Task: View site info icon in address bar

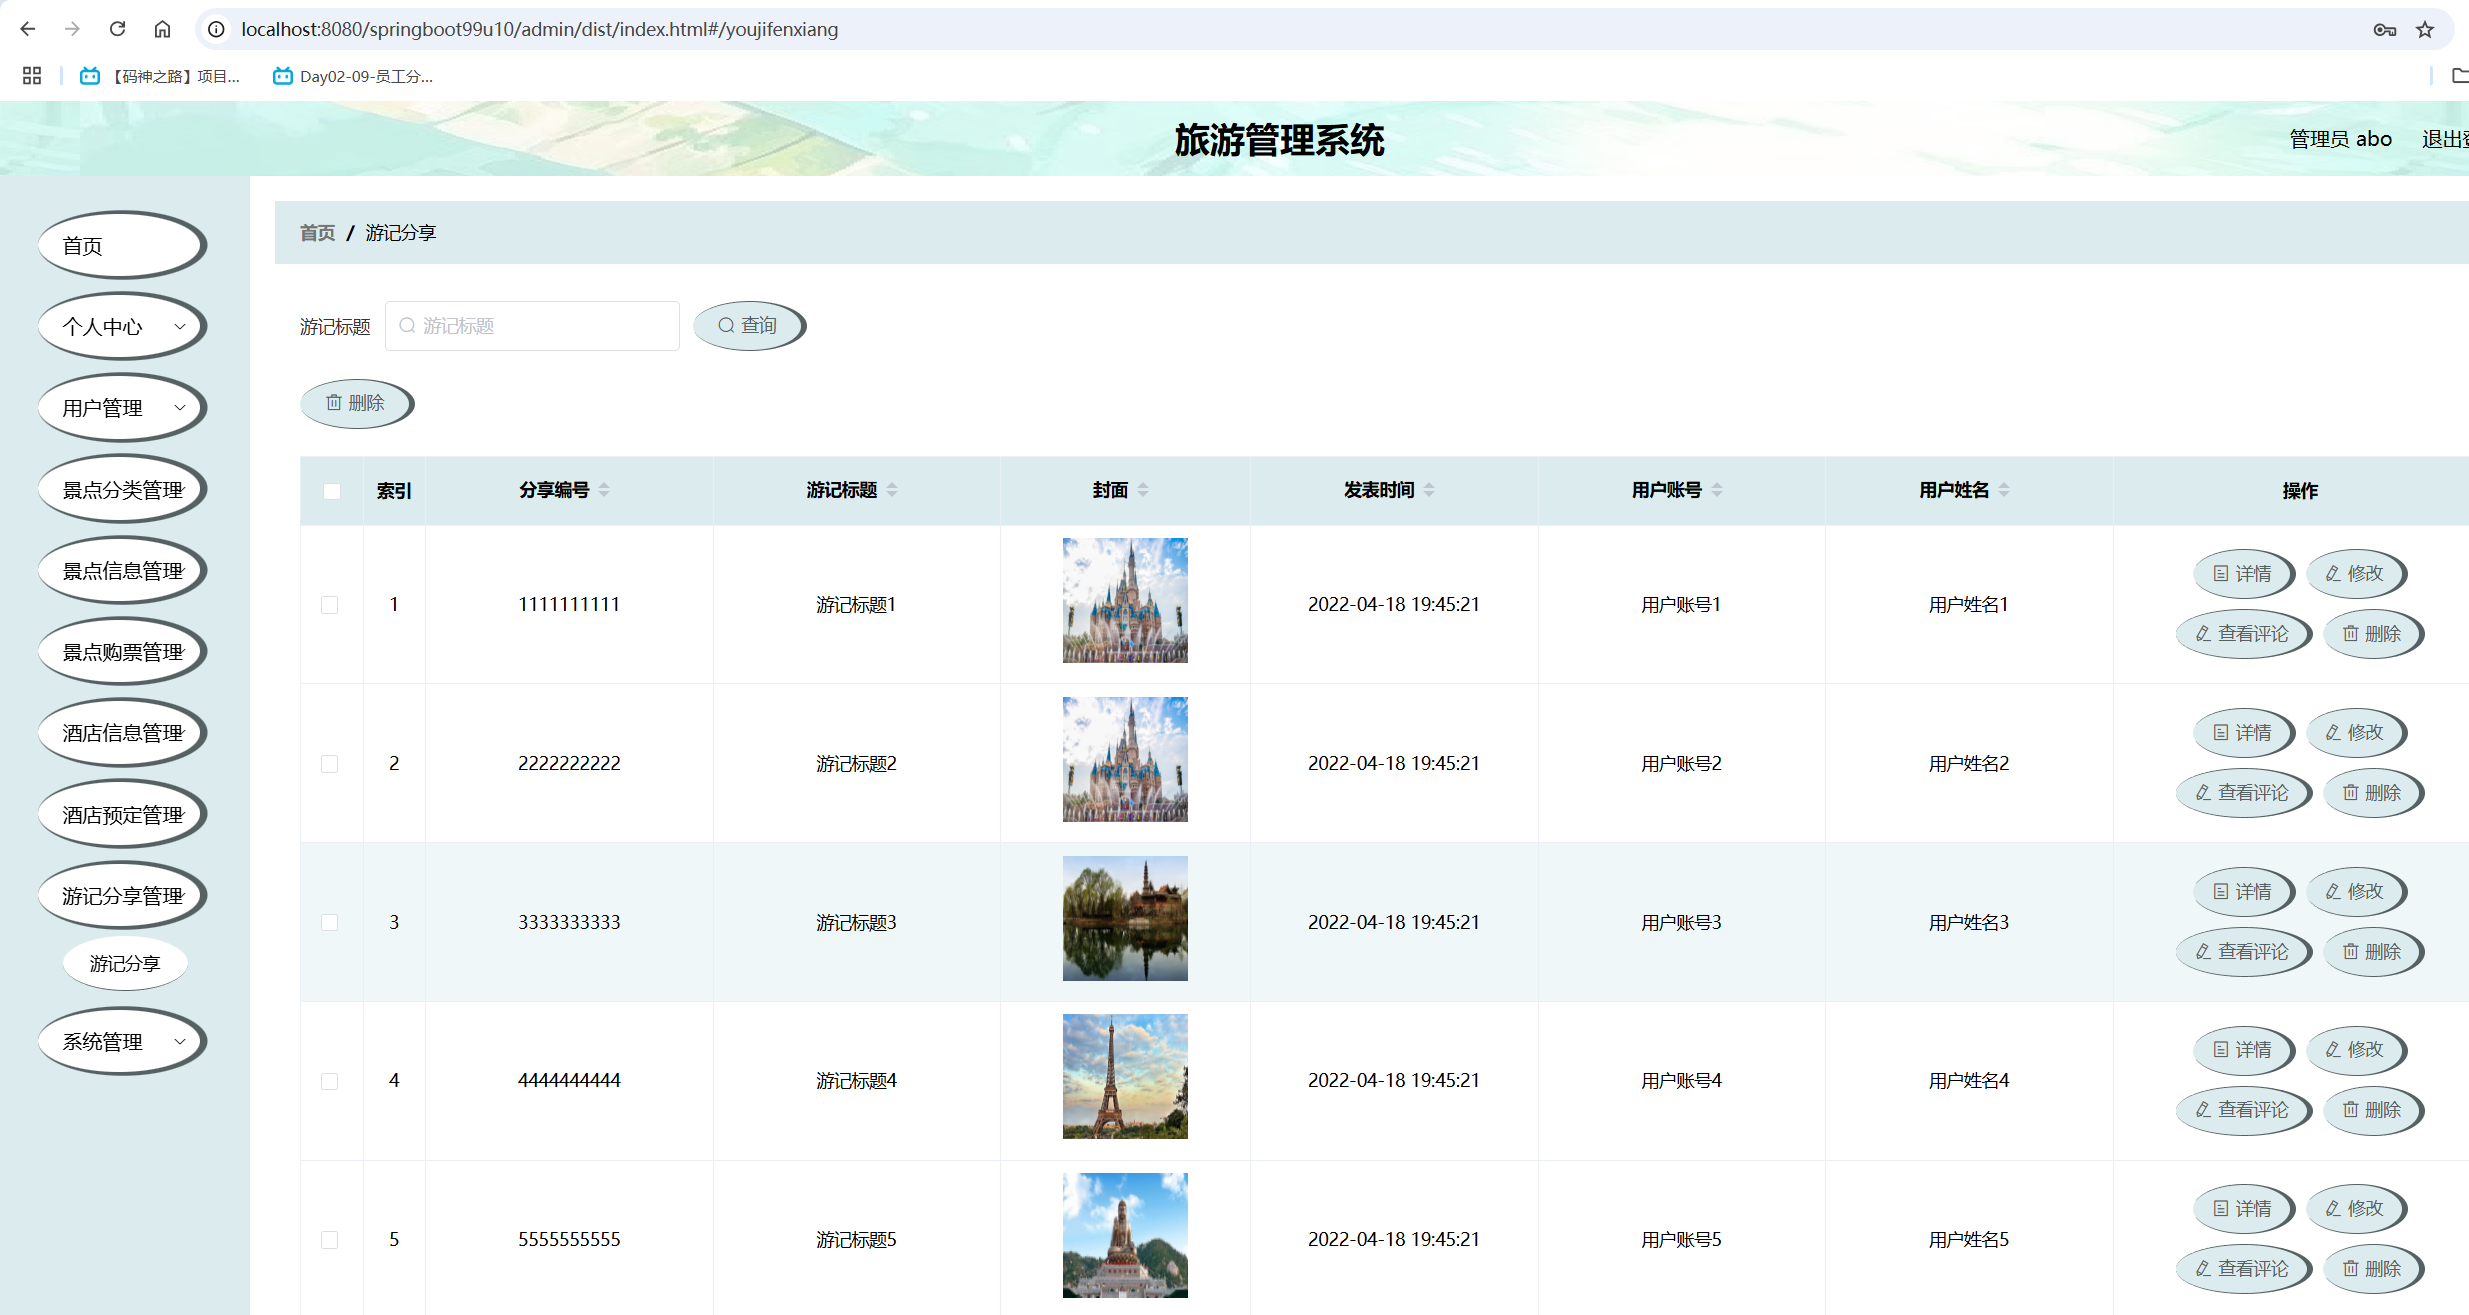Action: point(216,29)
